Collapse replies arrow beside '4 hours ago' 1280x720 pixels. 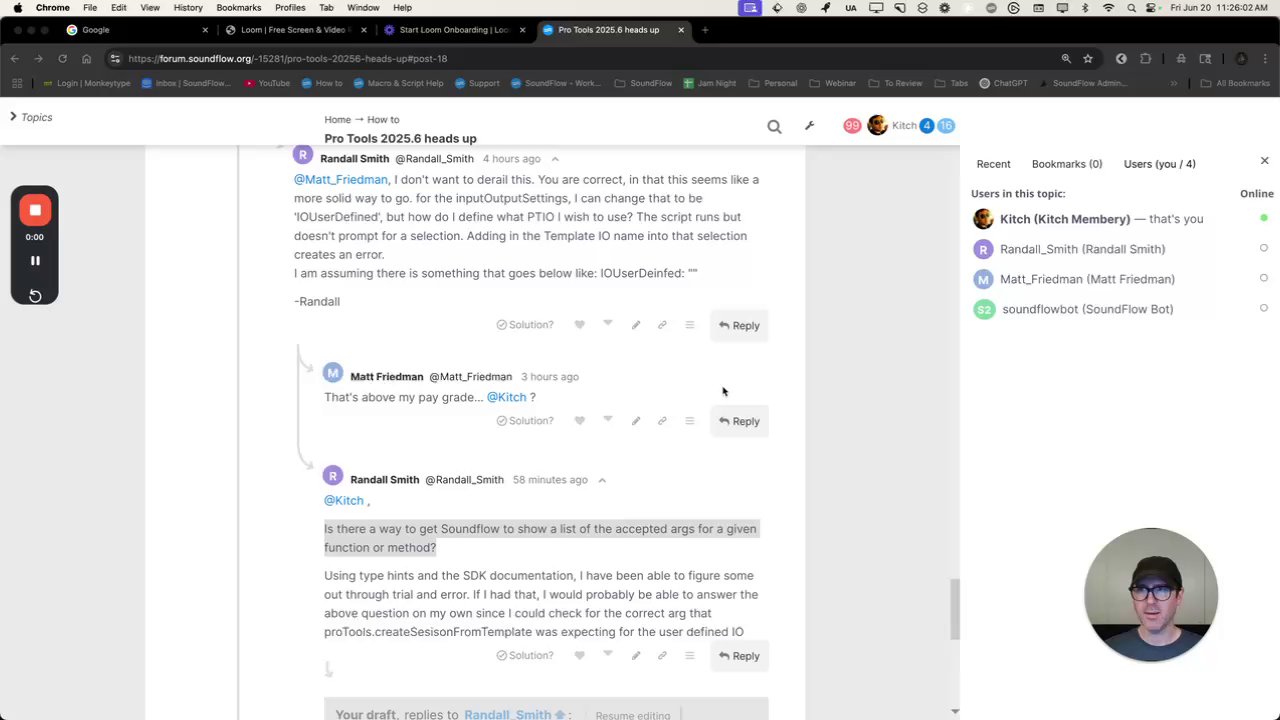click(555, 159)
